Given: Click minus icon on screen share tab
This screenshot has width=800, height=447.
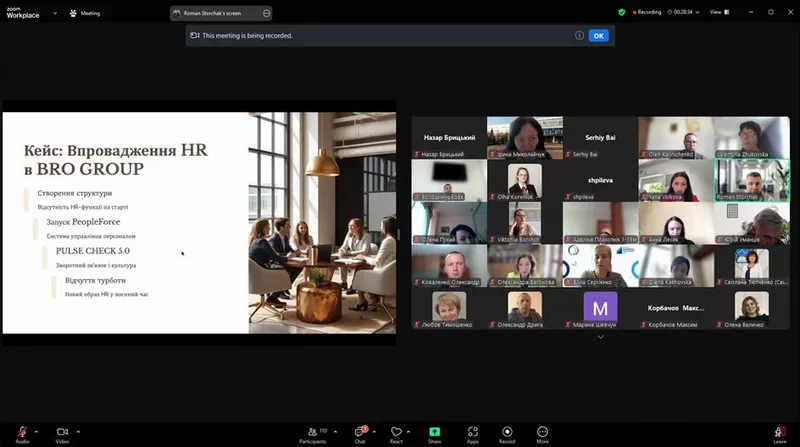Looking at the screenshot, I should coord(266,13).
